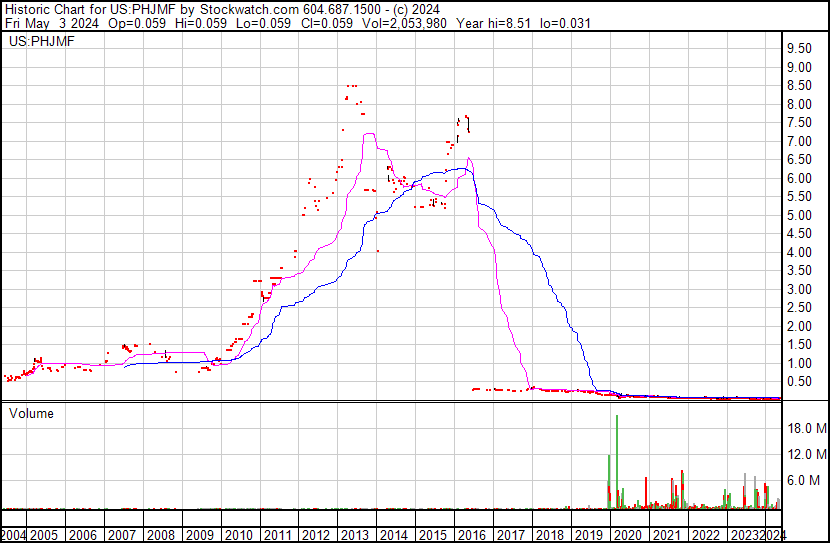Select the 2004 year on time axis
Viewport: 830px width, 543px height.
(x=13, y=536)
